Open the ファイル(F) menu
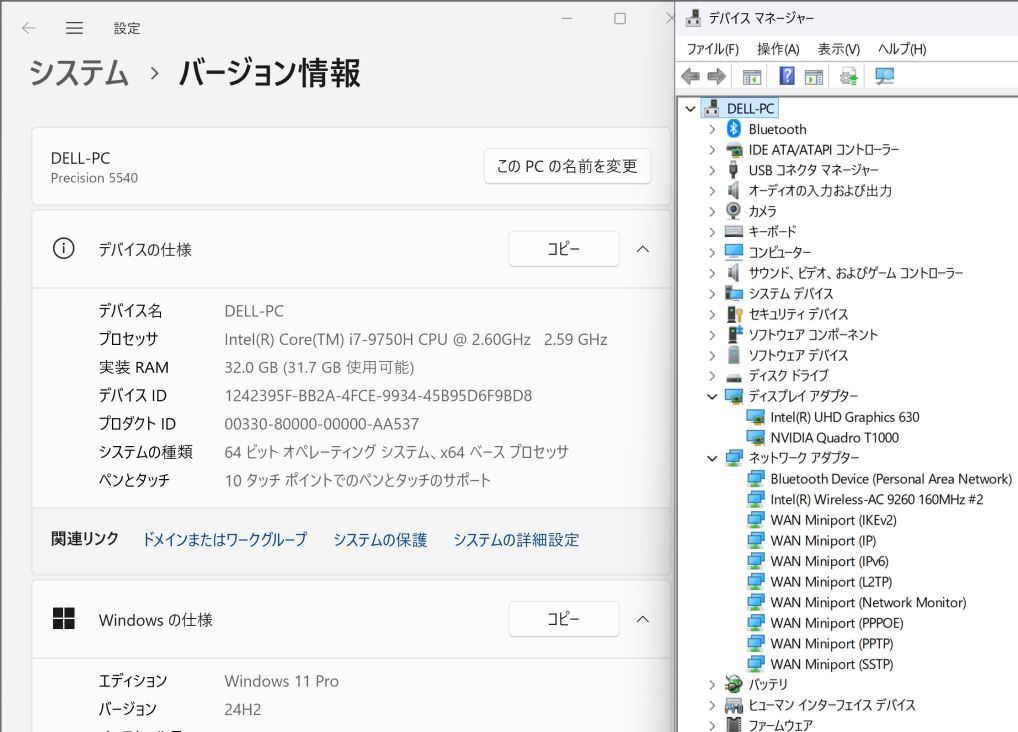 click(x=712, y=49)
